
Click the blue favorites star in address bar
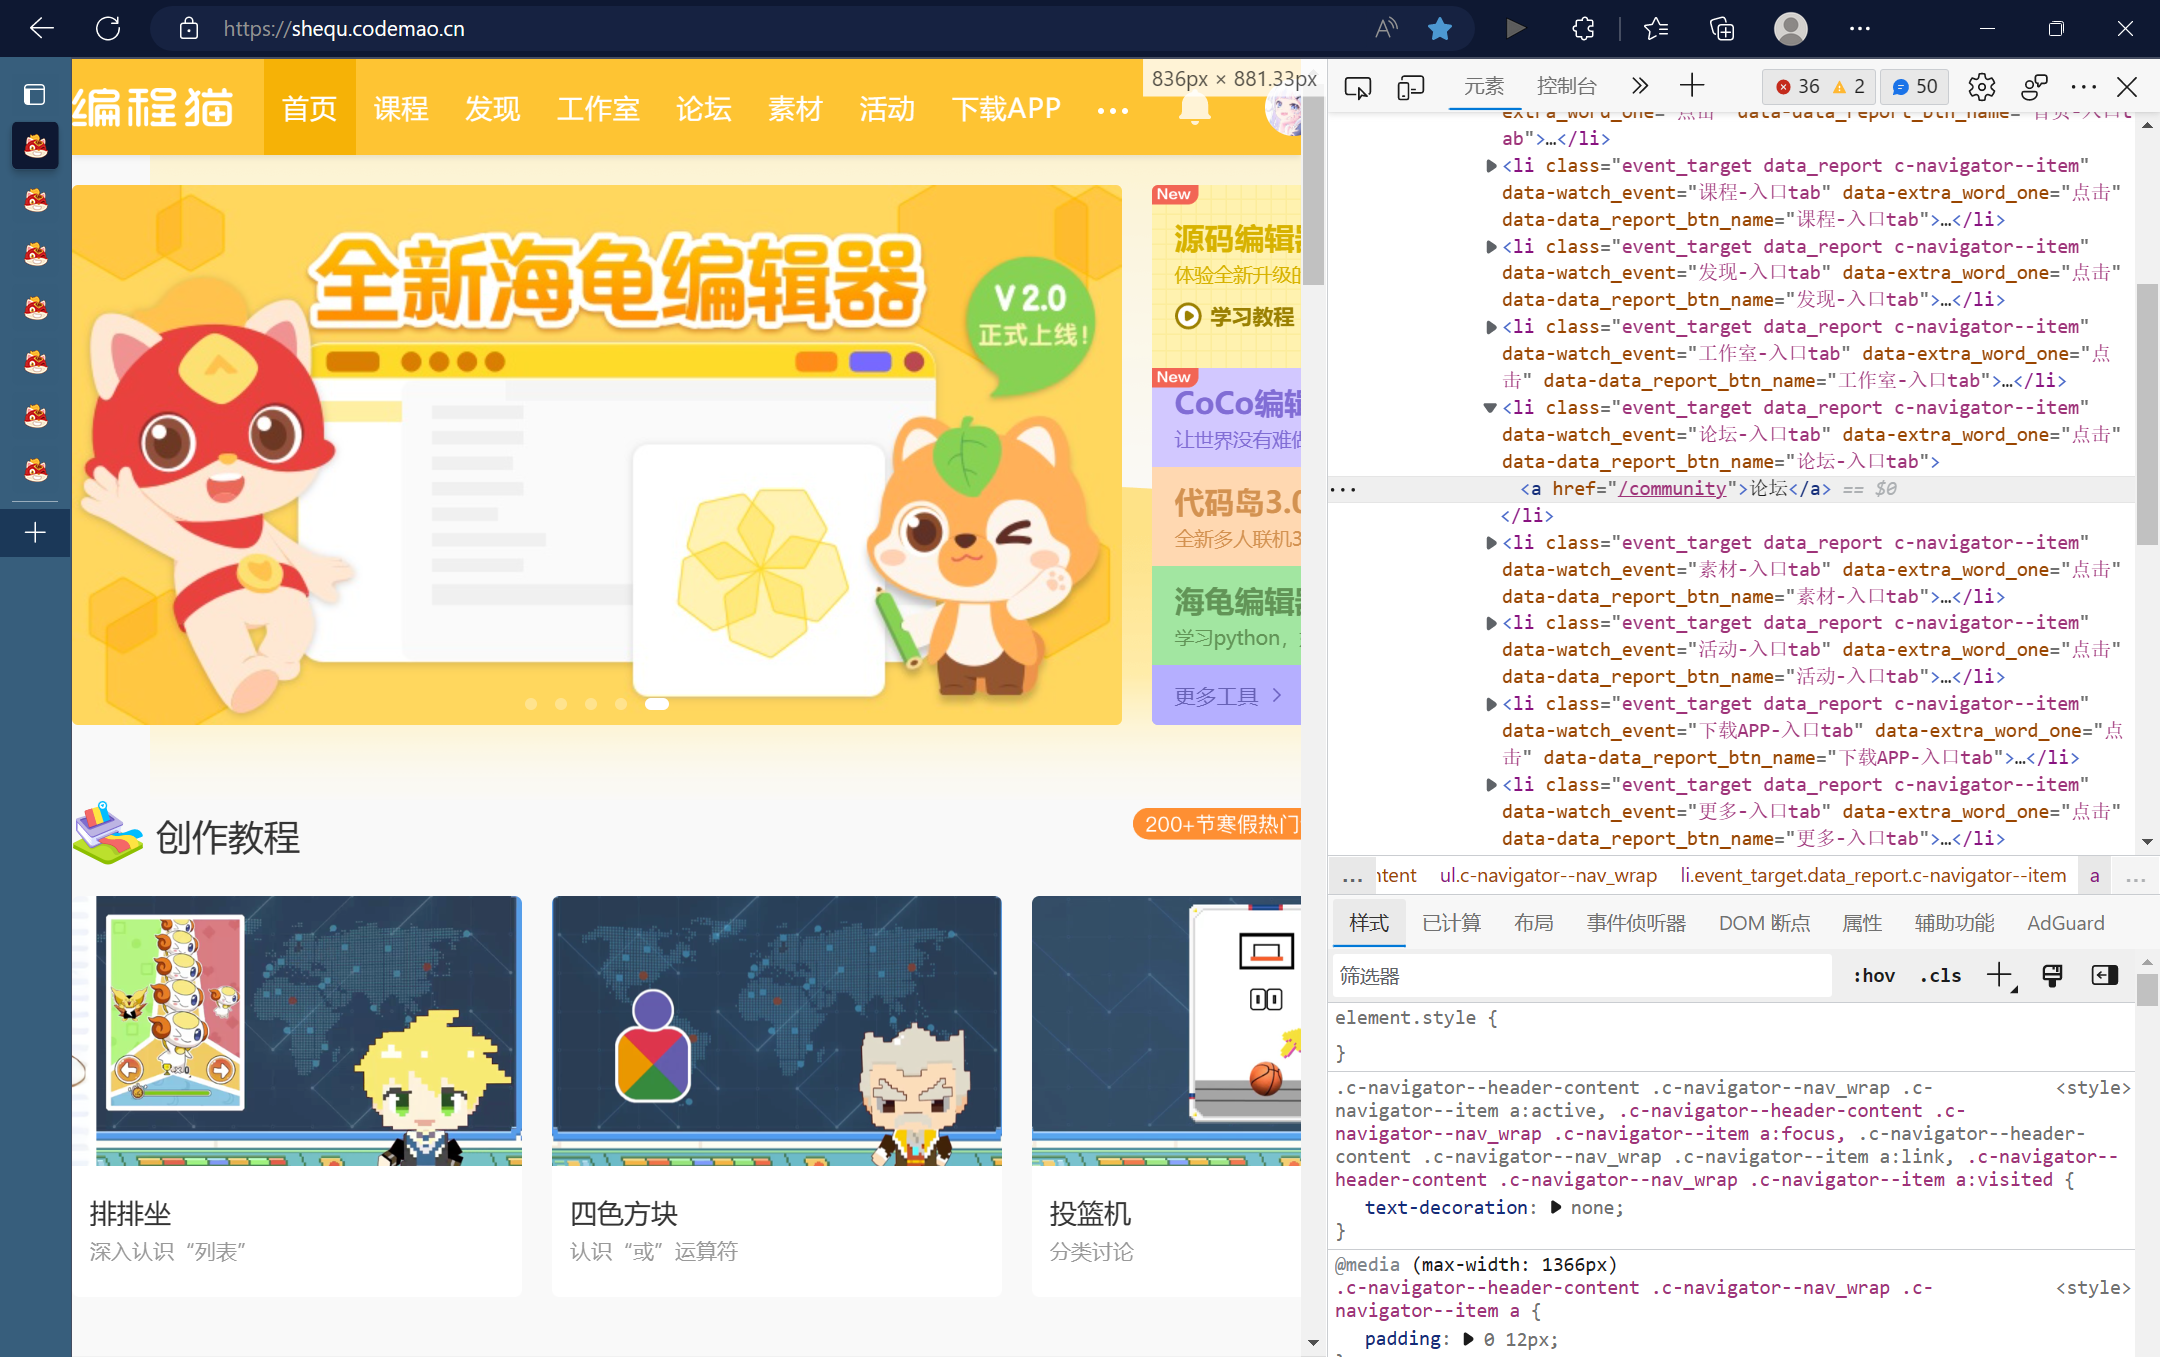(x=1440, y=28)
